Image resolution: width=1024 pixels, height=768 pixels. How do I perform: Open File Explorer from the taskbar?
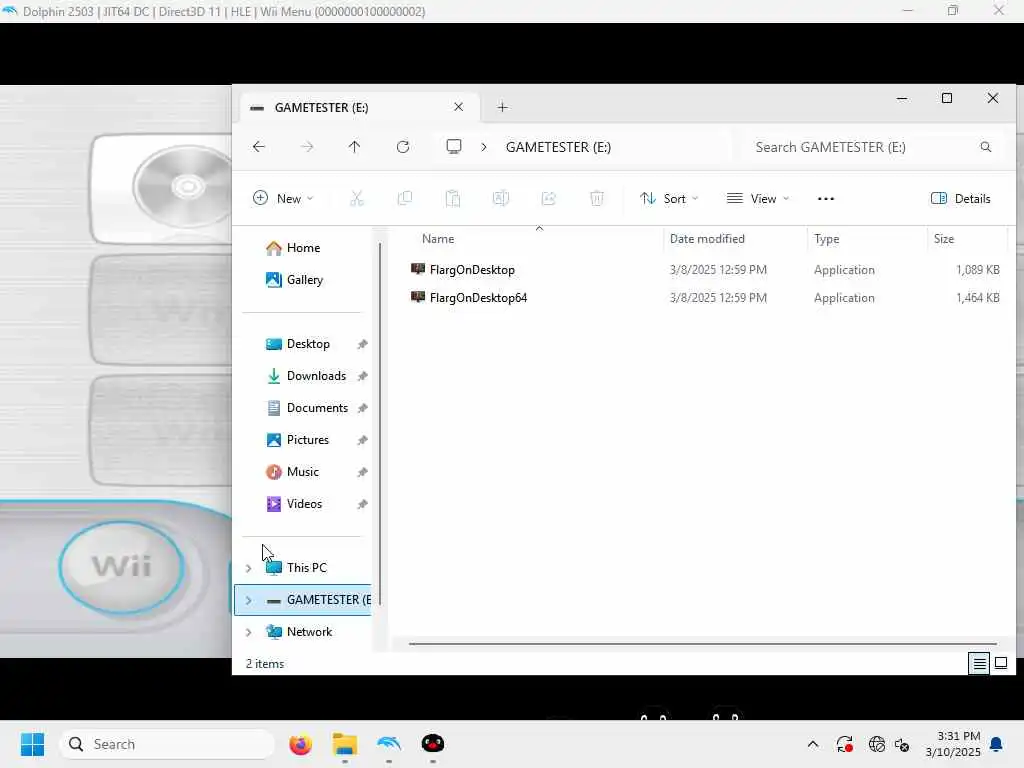[345, 744]
